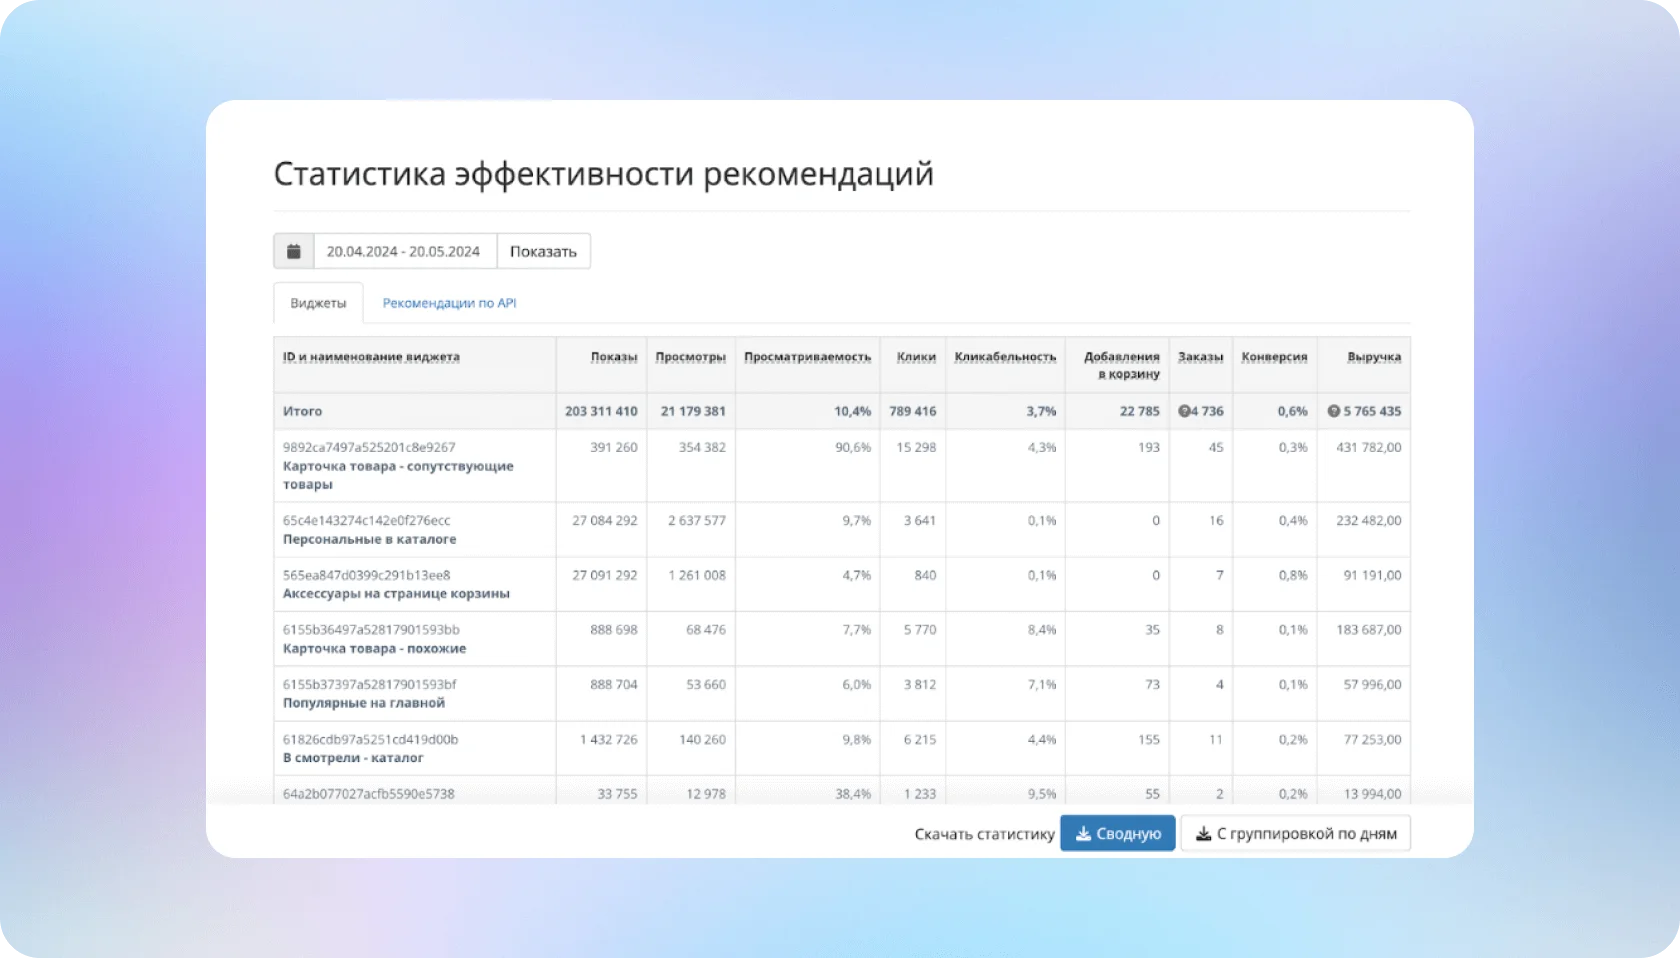Viewport: 1680px width, 958px height.
Task: Click the help icon next to 4 736 orders
Action: pos(1184,411)
